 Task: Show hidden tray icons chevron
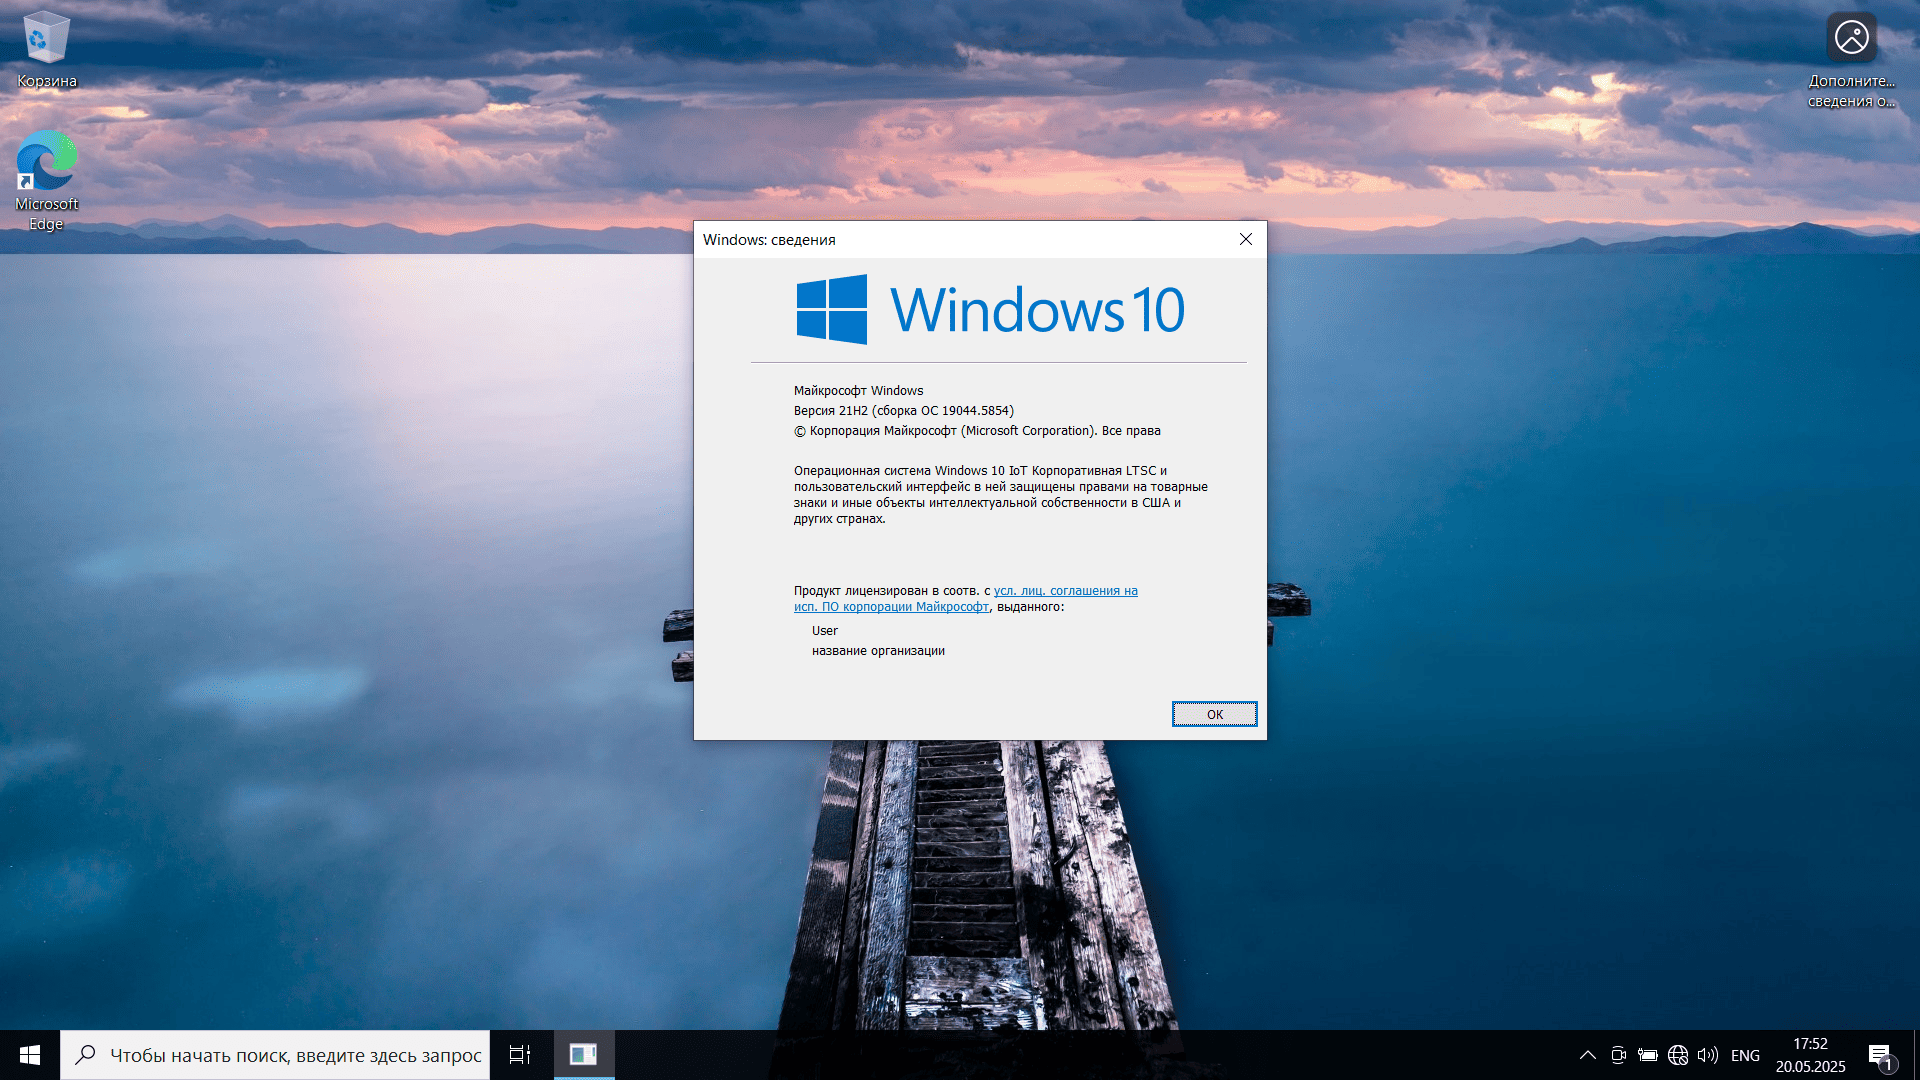coord(1587,1055)
